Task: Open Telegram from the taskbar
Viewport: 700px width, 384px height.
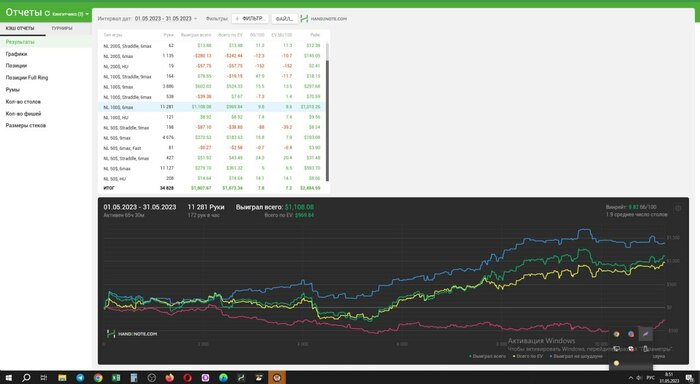Action: (80, 378)
